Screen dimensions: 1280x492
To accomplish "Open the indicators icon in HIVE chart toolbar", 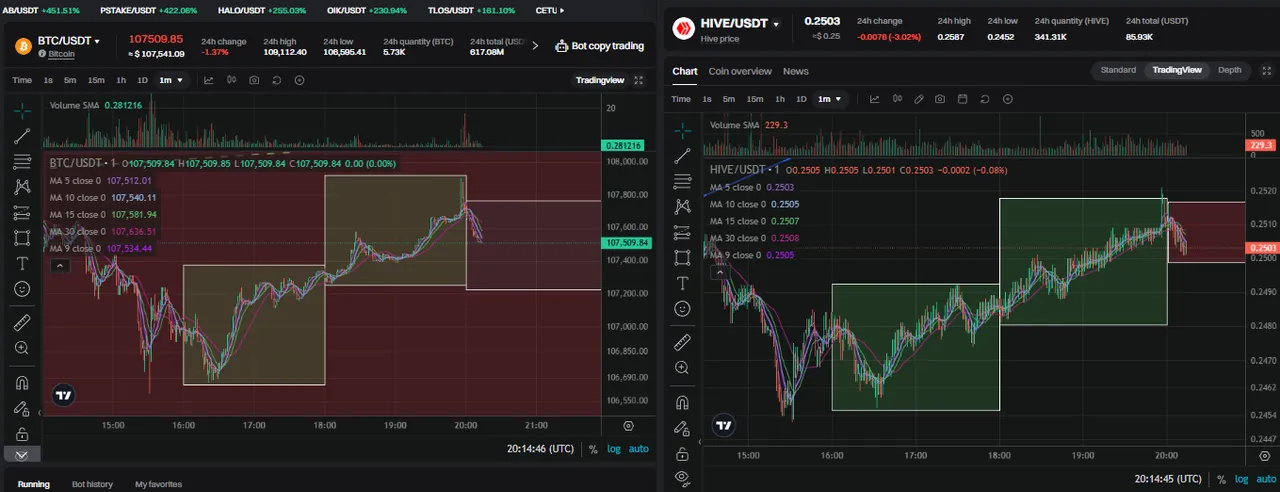I will click(874, 99).
